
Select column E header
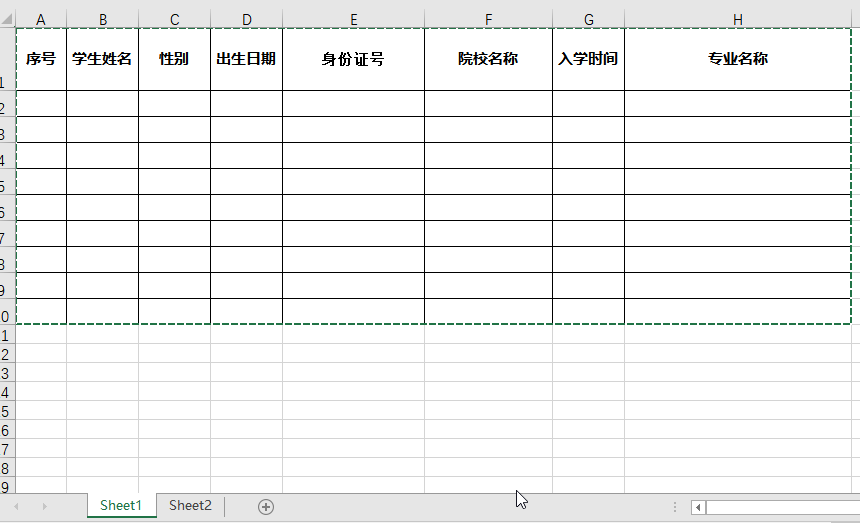click(x=354, y=20)
